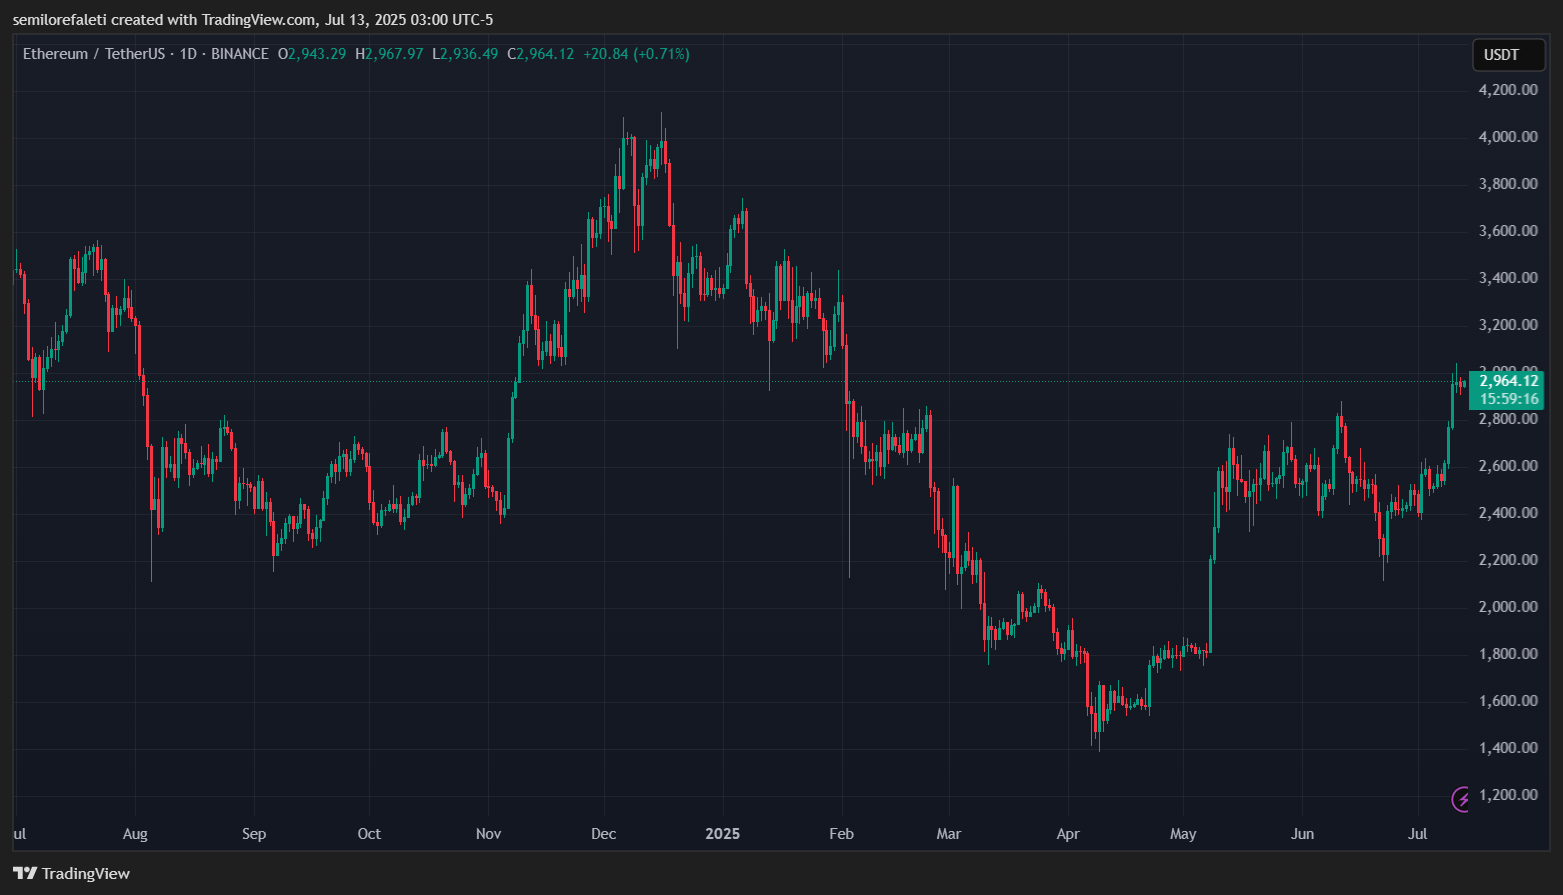
Task: Click the Jul label near chart's right end
Action: 1417,834
